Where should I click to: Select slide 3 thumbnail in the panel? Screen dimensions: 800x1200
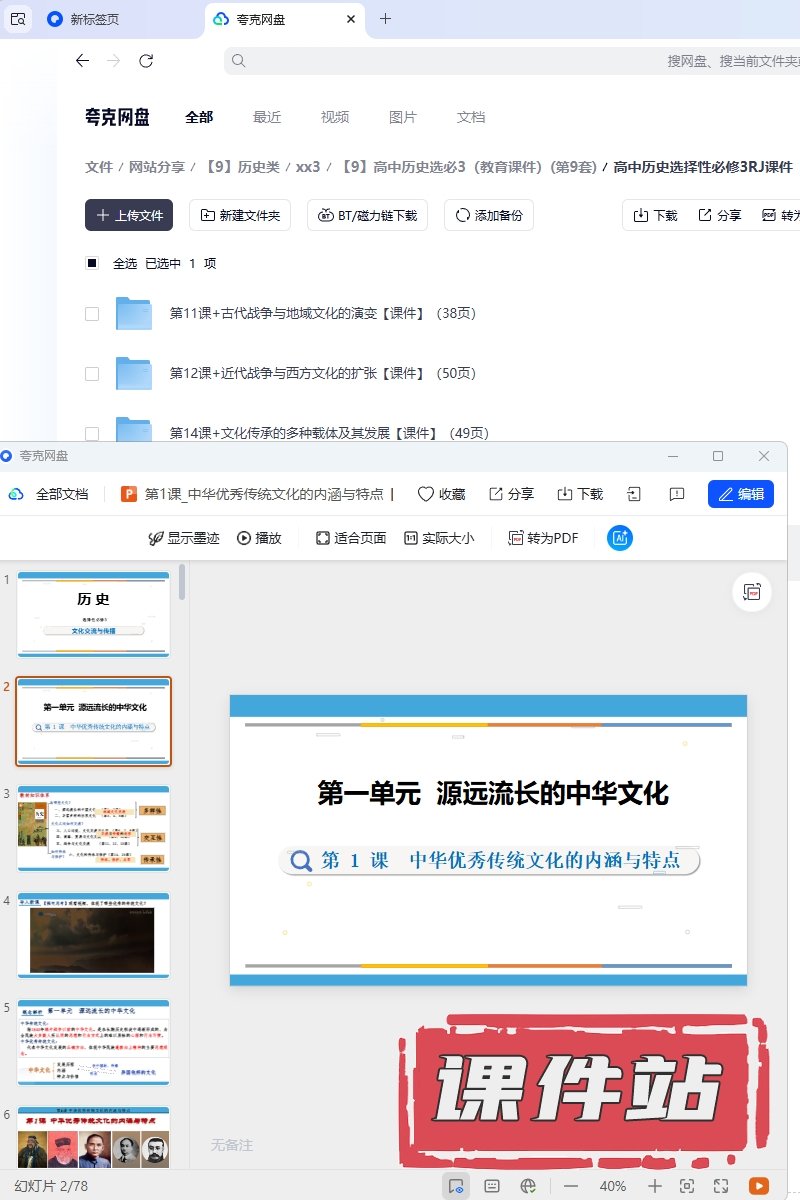point(94,828)
